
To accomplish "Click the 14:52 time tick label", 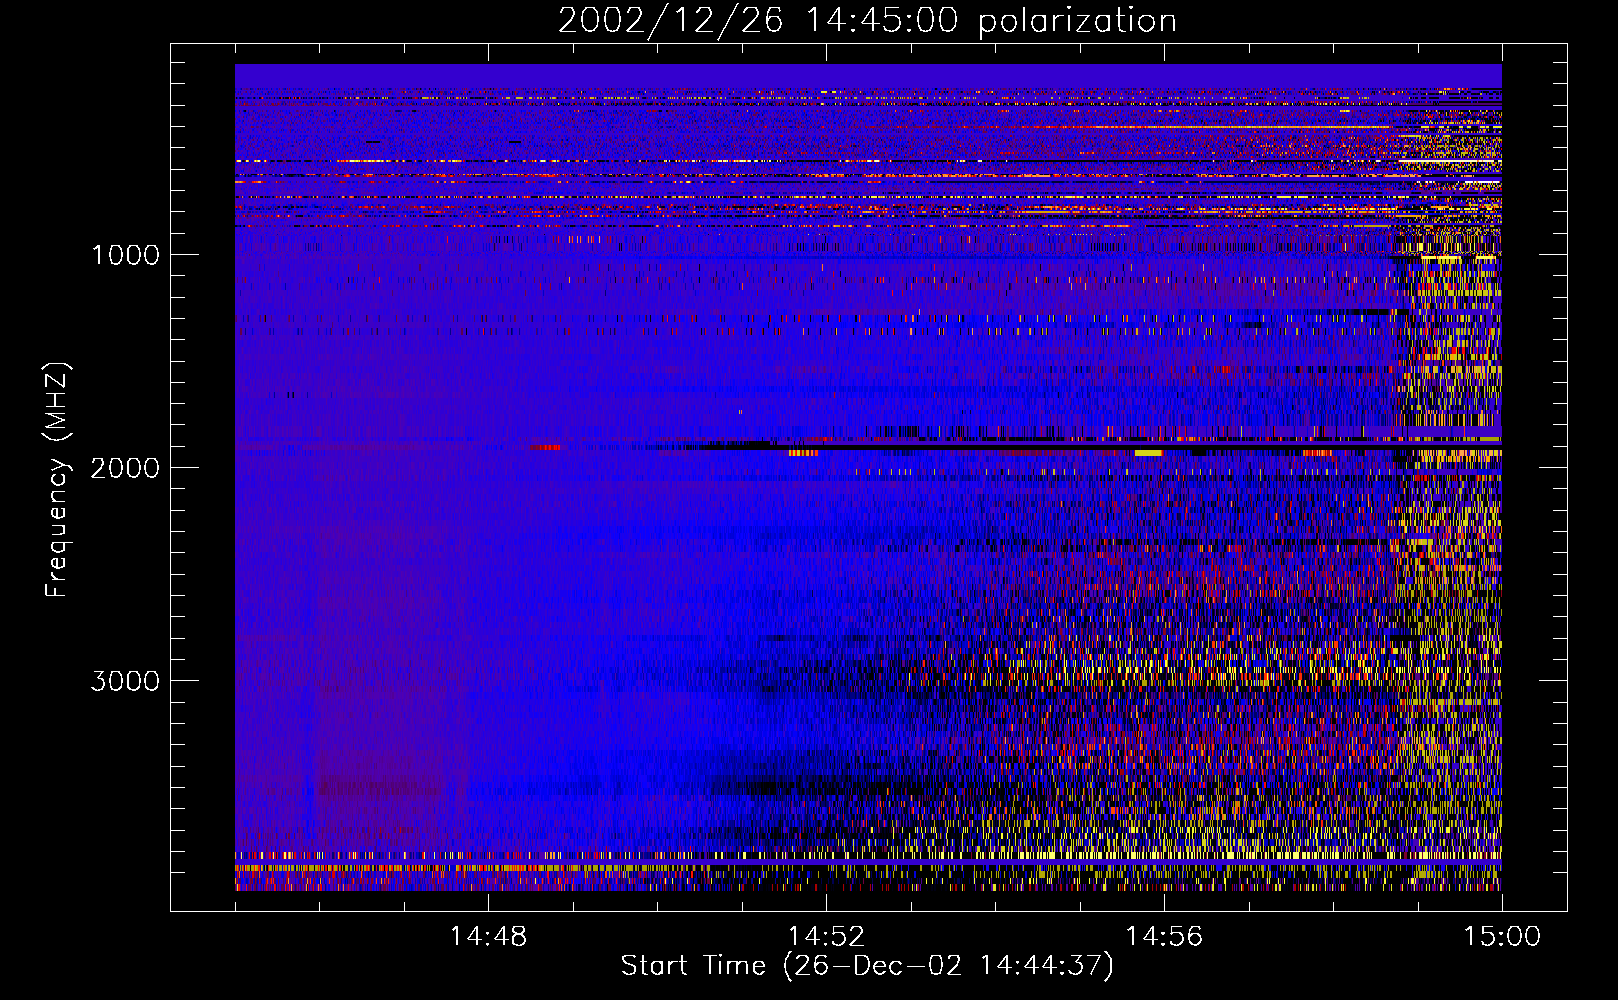I will pyautogui.click(x=826, y=937).
